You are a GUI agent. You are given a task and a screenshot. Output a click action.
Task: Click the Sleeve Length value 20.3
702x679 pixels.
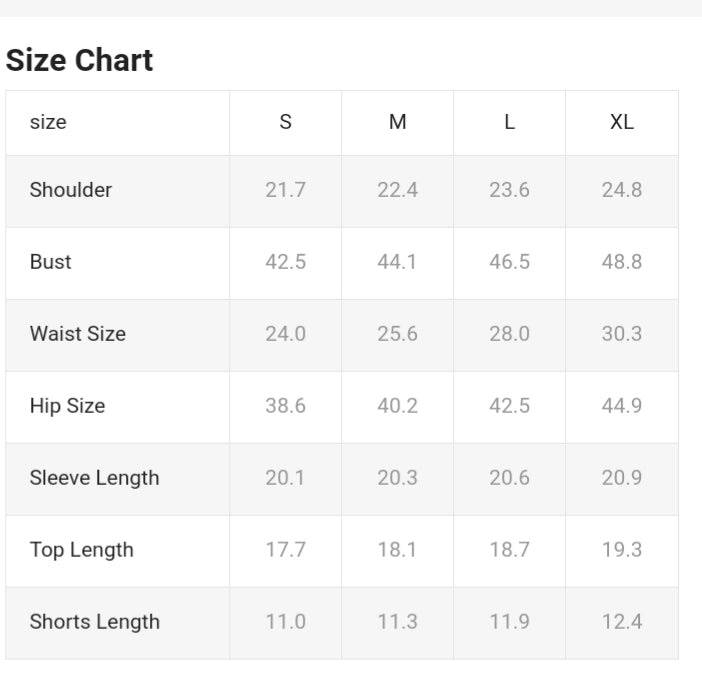click(398, 478)
